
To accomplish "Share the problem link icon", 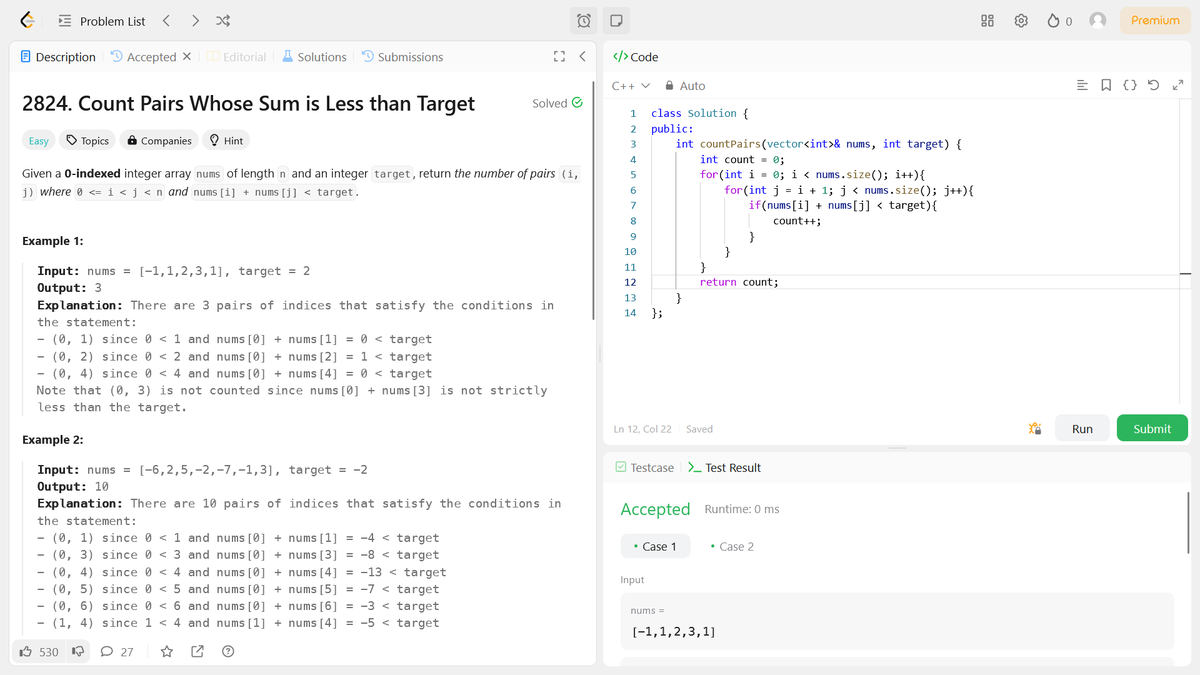I will pyautogui.click(x=197, y=652).
